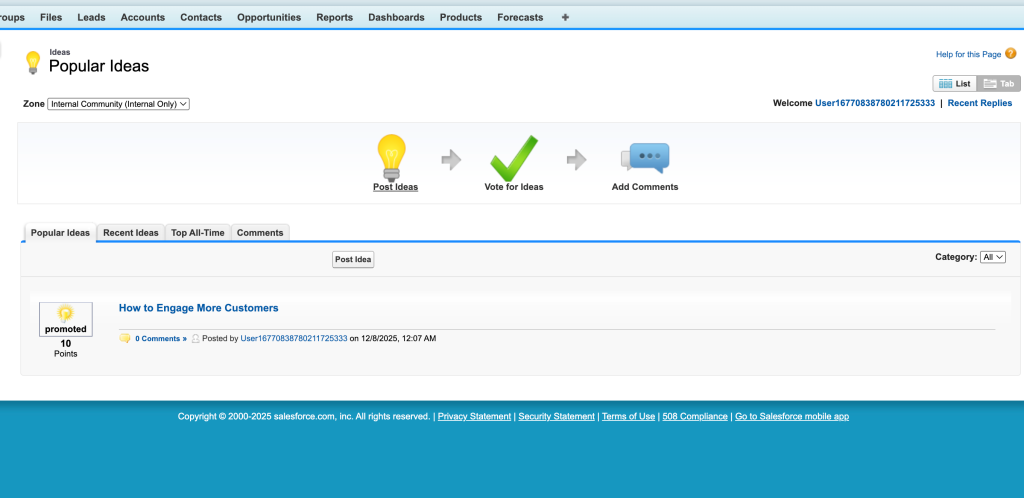Open the poster's user profile link under idea
This screenshot has width=1024, height=498.
click(x=294, y=339)
